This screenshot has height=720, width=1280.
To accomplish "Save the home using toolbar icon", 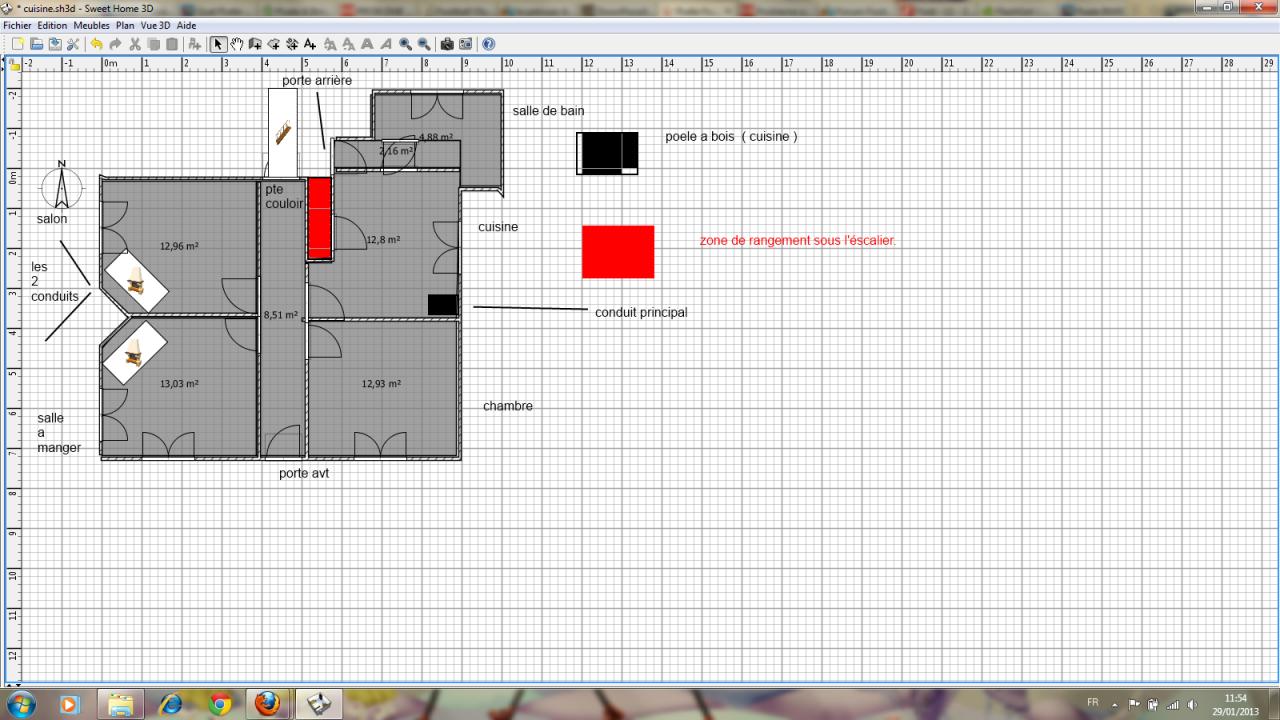I will tap(55, 44).
